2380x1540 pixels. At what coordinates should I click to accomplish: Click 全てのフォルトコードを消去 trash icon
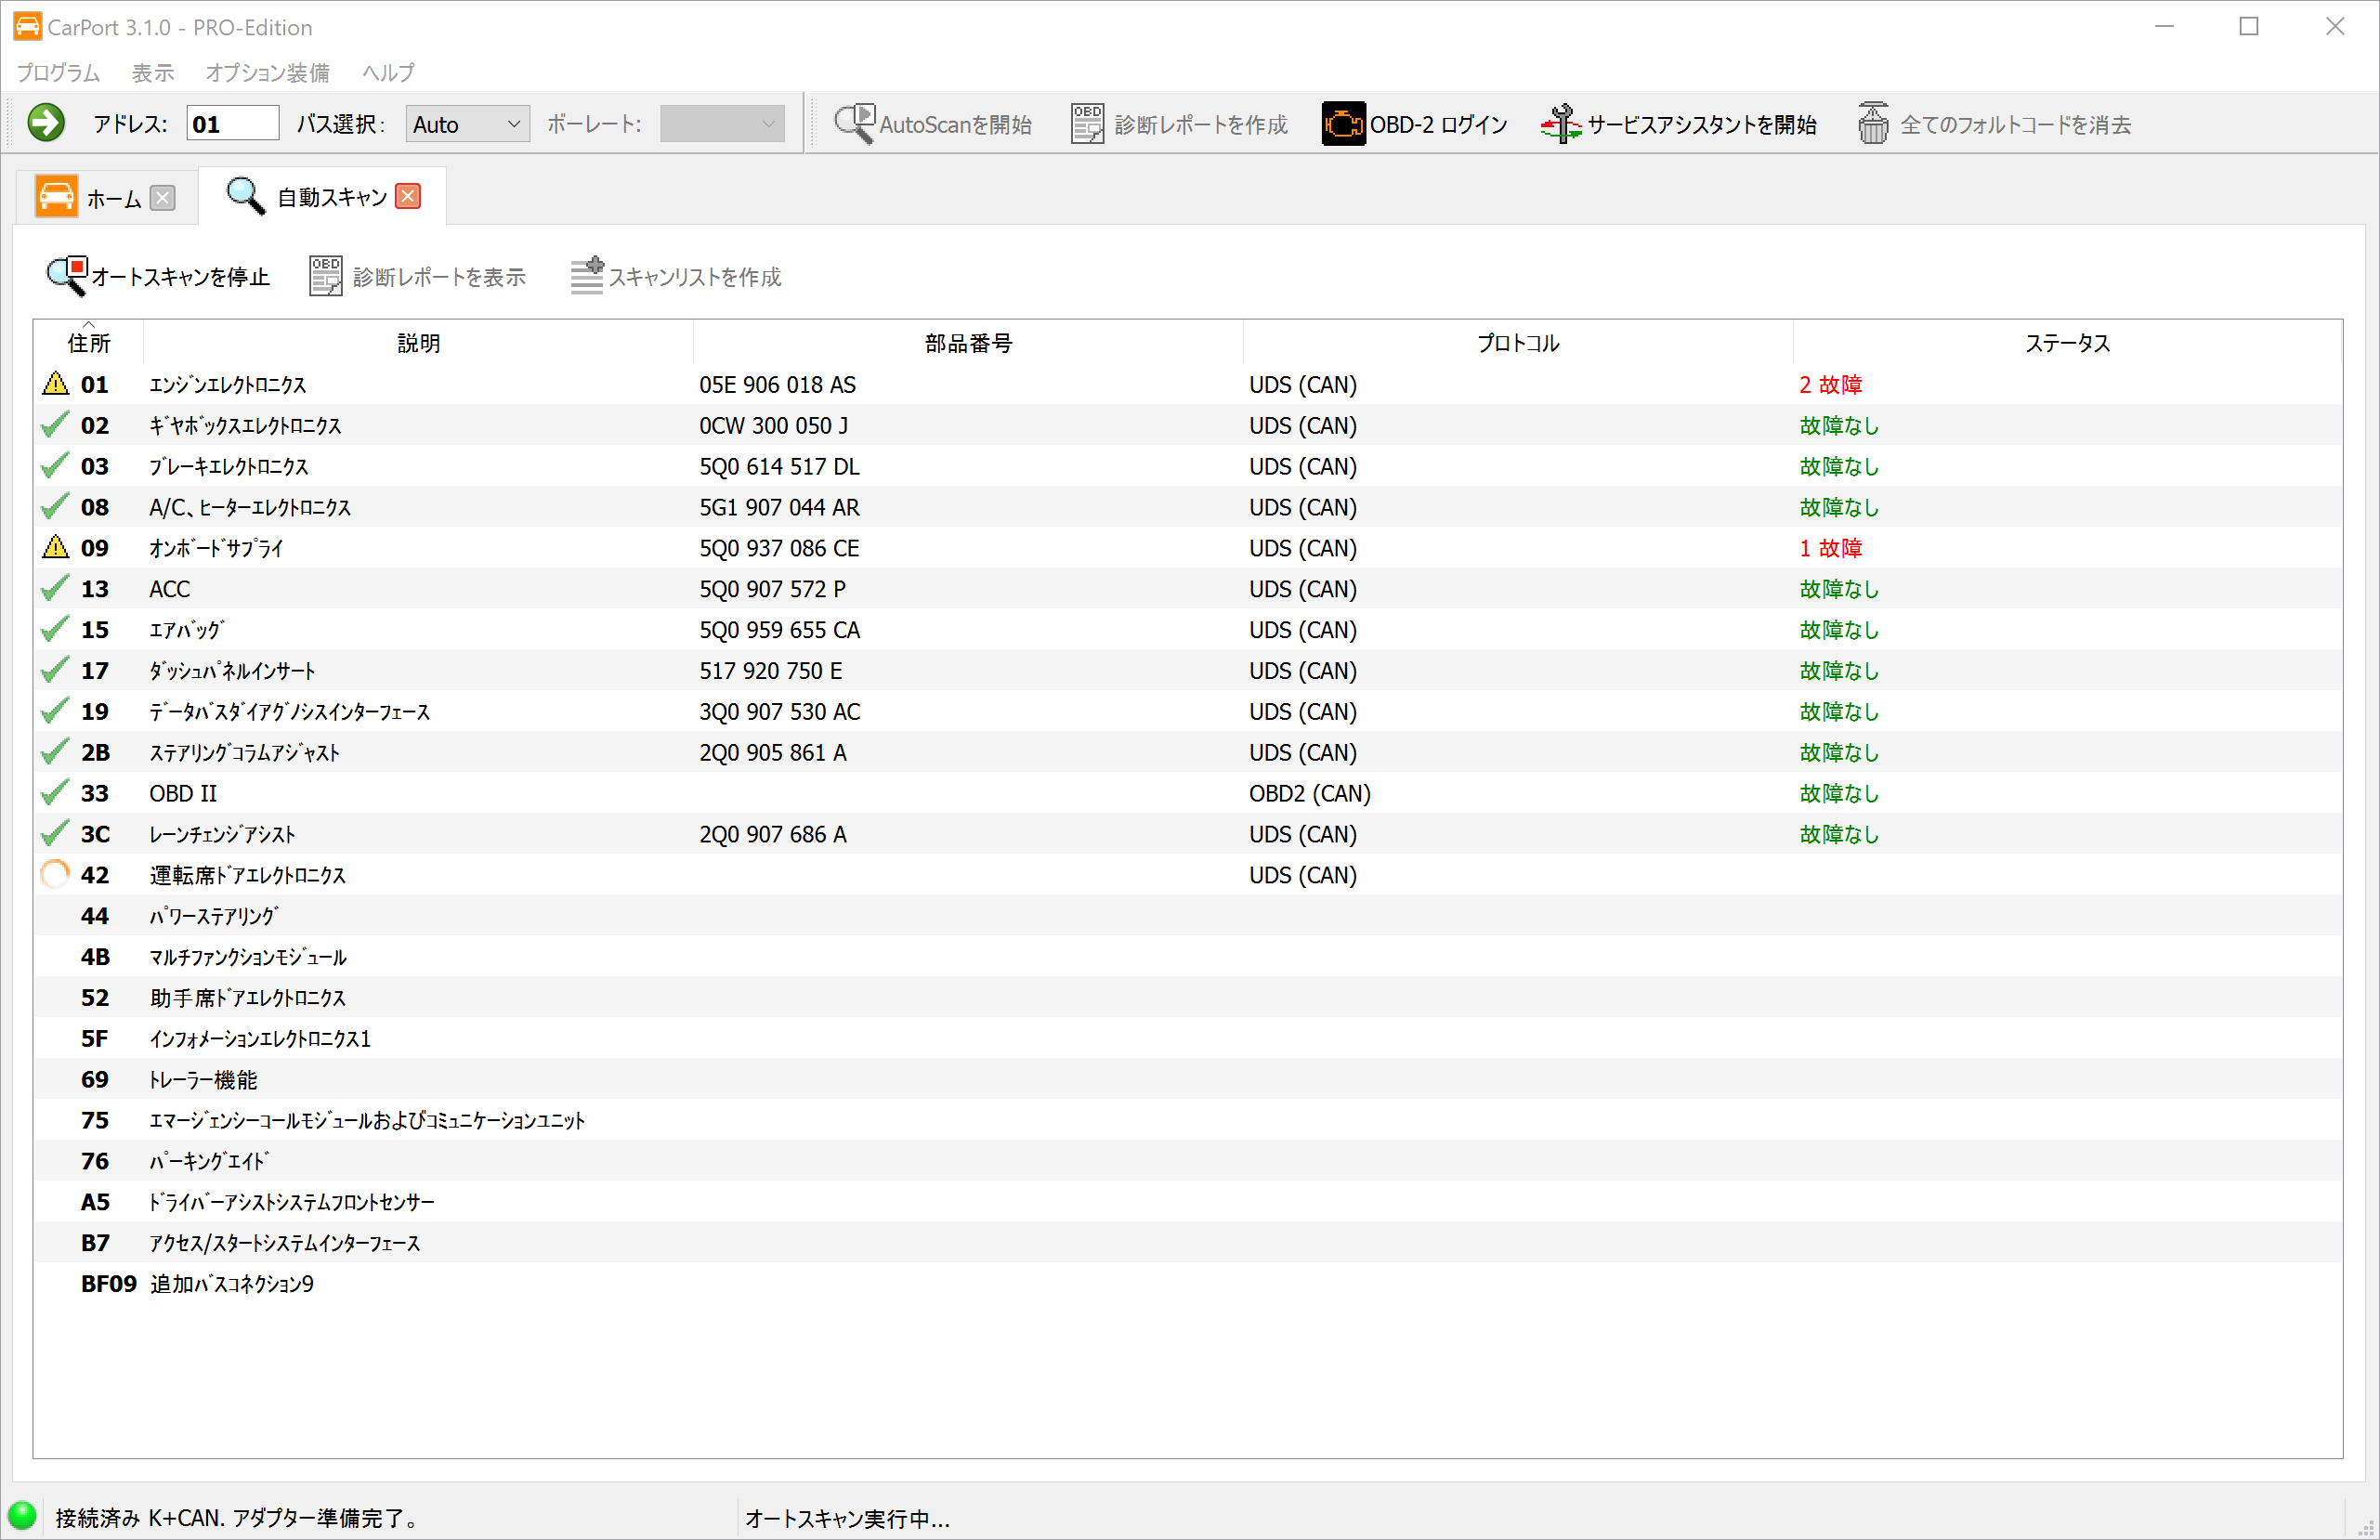(x=1873, y=124)
